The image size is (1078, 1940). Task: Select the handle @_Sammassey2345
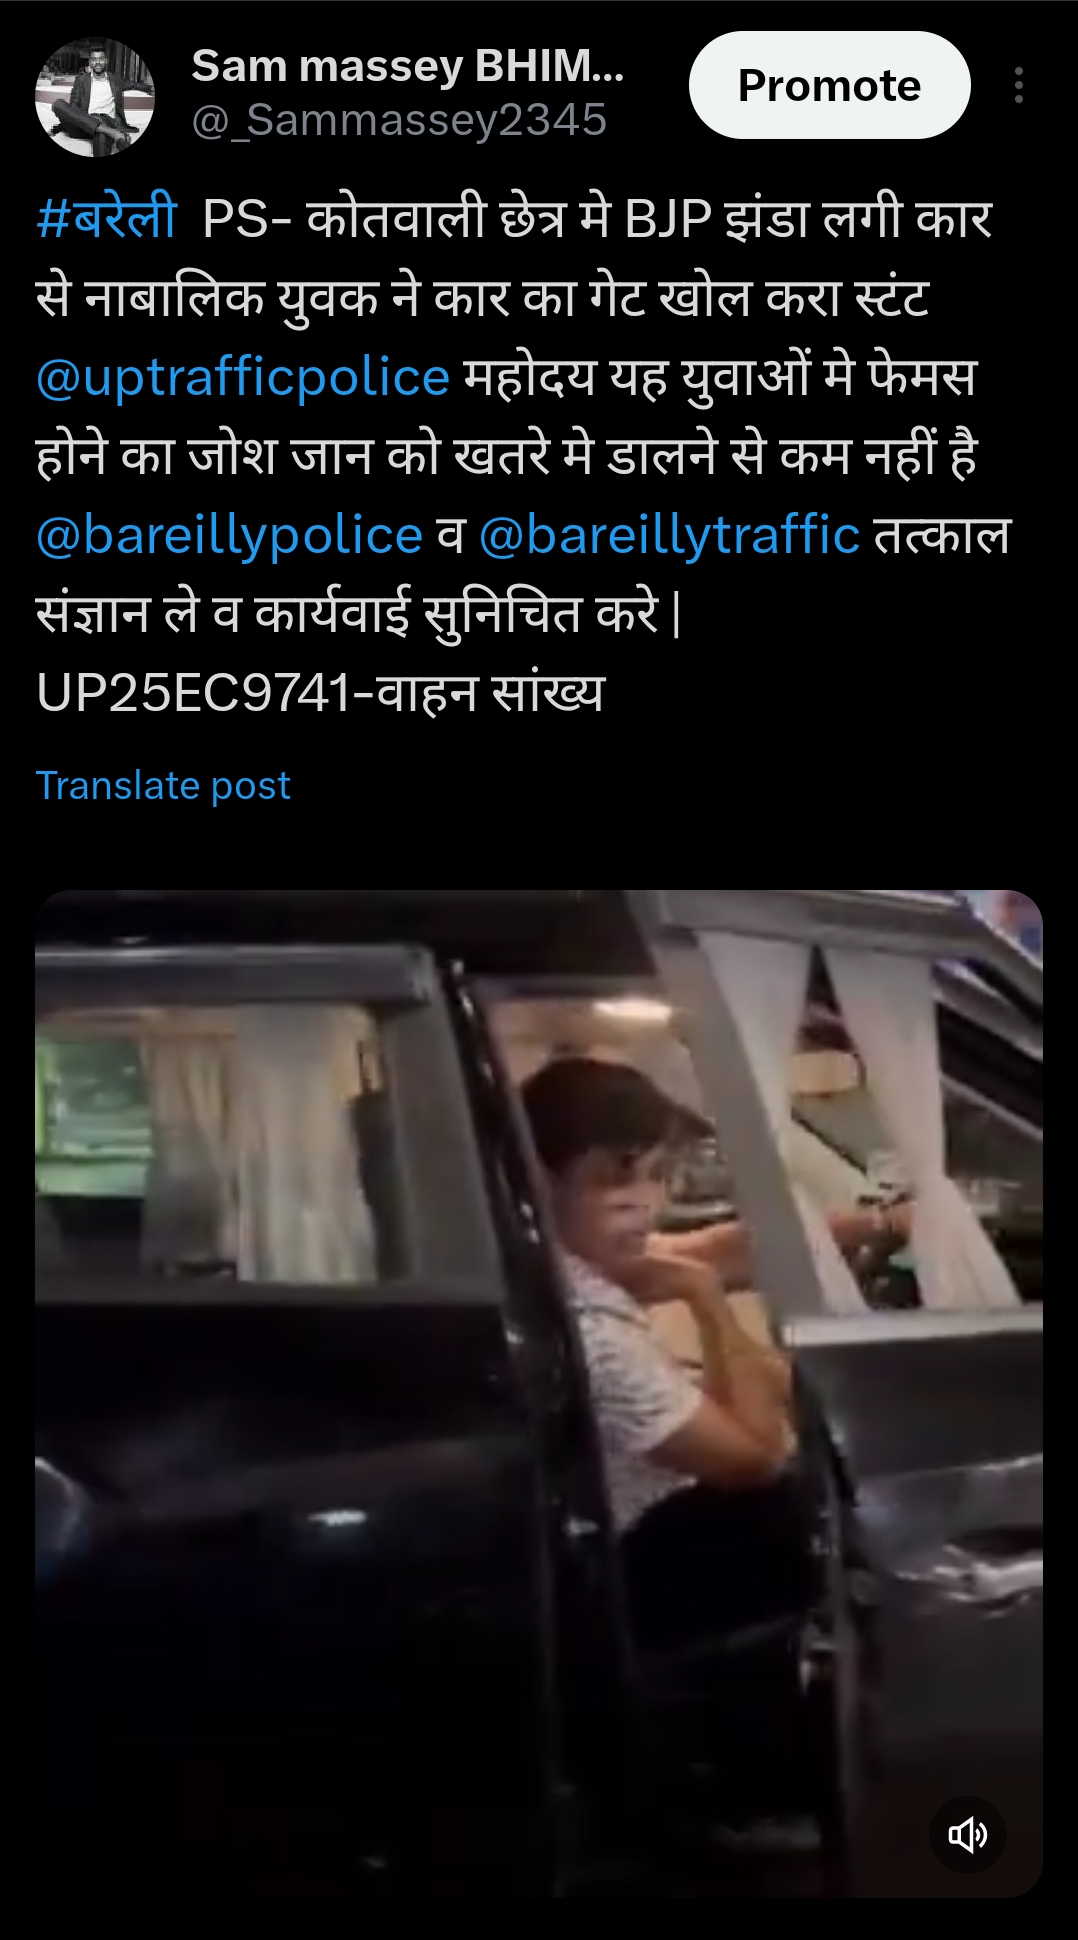coord(399,120)
